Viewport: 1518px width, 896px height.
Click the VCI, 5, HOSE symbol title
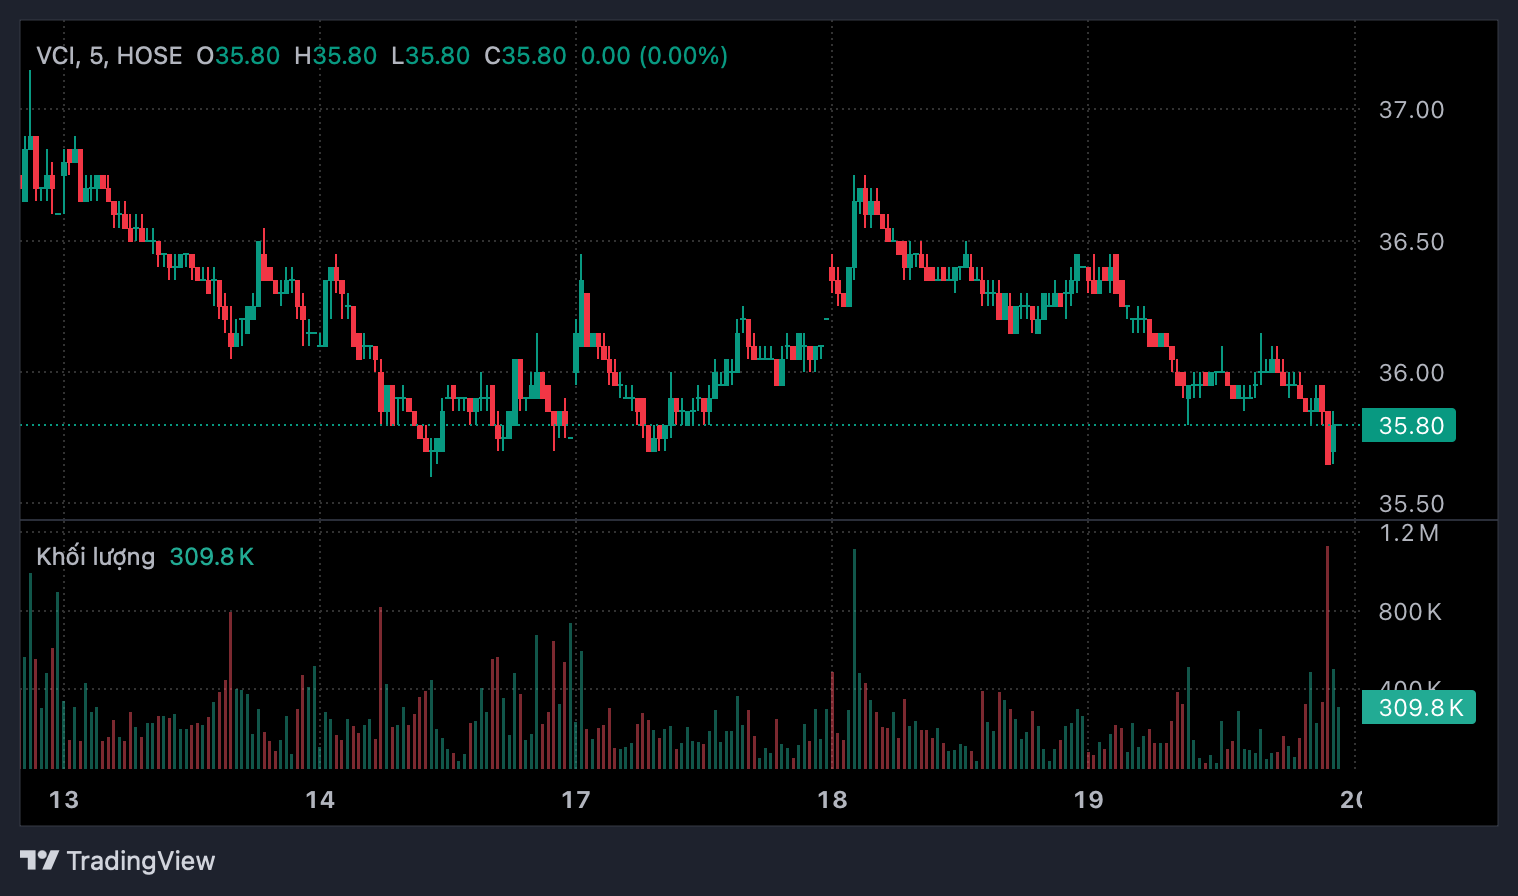coord(109,56)
